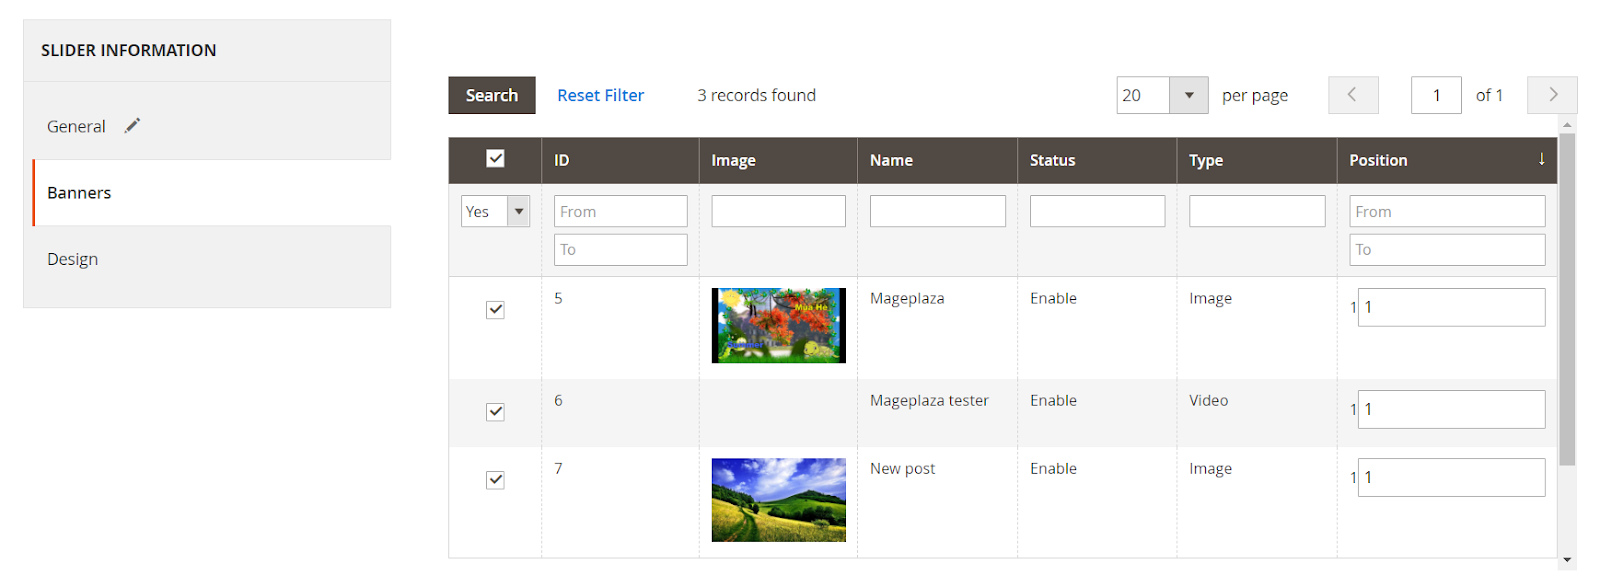The image size is (1600, 587).
Task: Switch to the Design tab
Action: coord(73,259)
